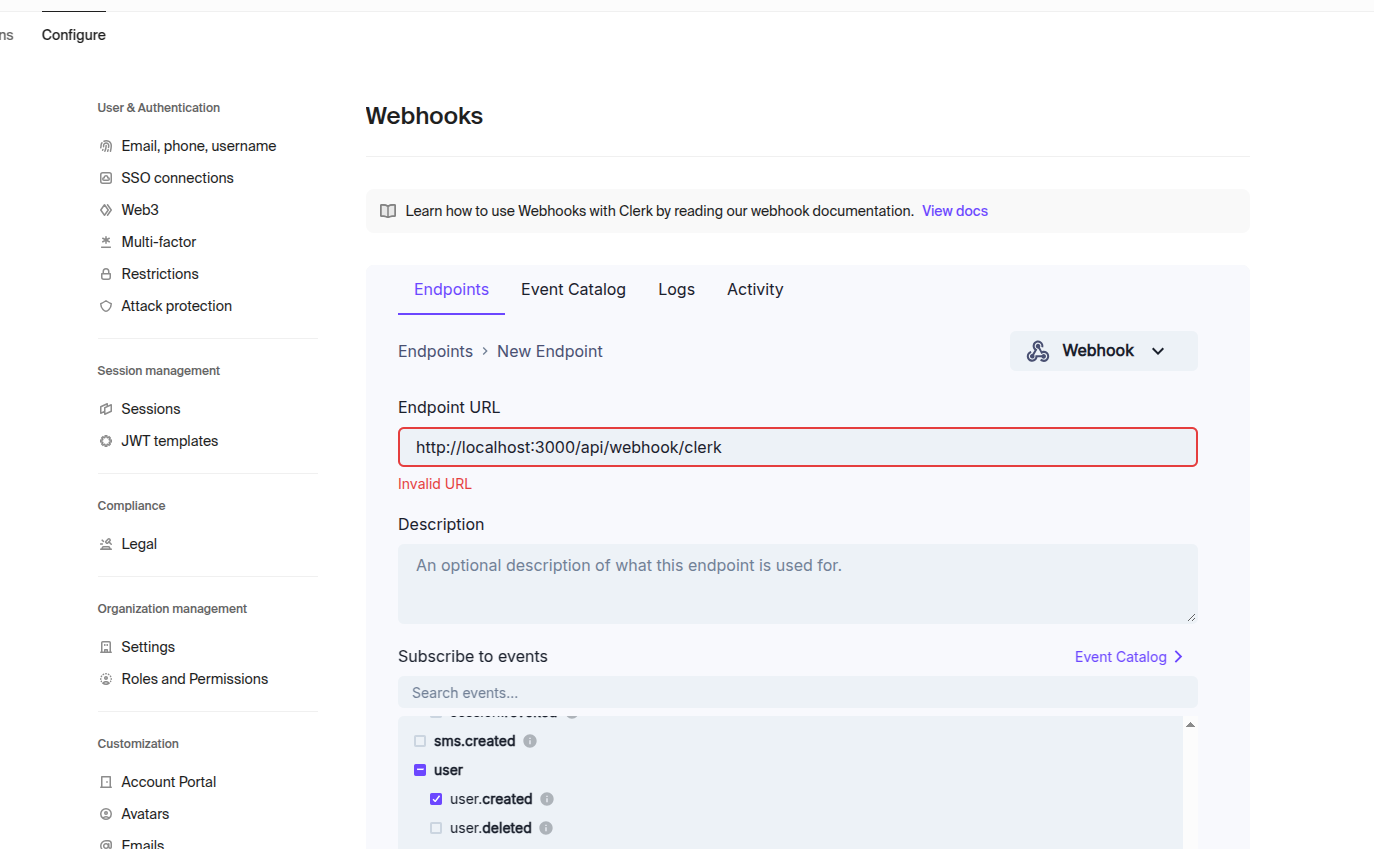Click the Account Portal icon
Screen dimensions: 1374x849
click(106, 782)
